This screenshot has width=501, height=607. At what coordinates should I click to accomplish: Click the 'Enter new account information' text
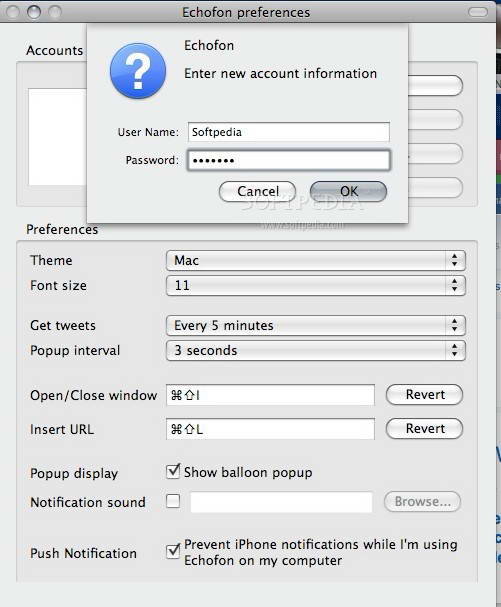pos(280,74)
